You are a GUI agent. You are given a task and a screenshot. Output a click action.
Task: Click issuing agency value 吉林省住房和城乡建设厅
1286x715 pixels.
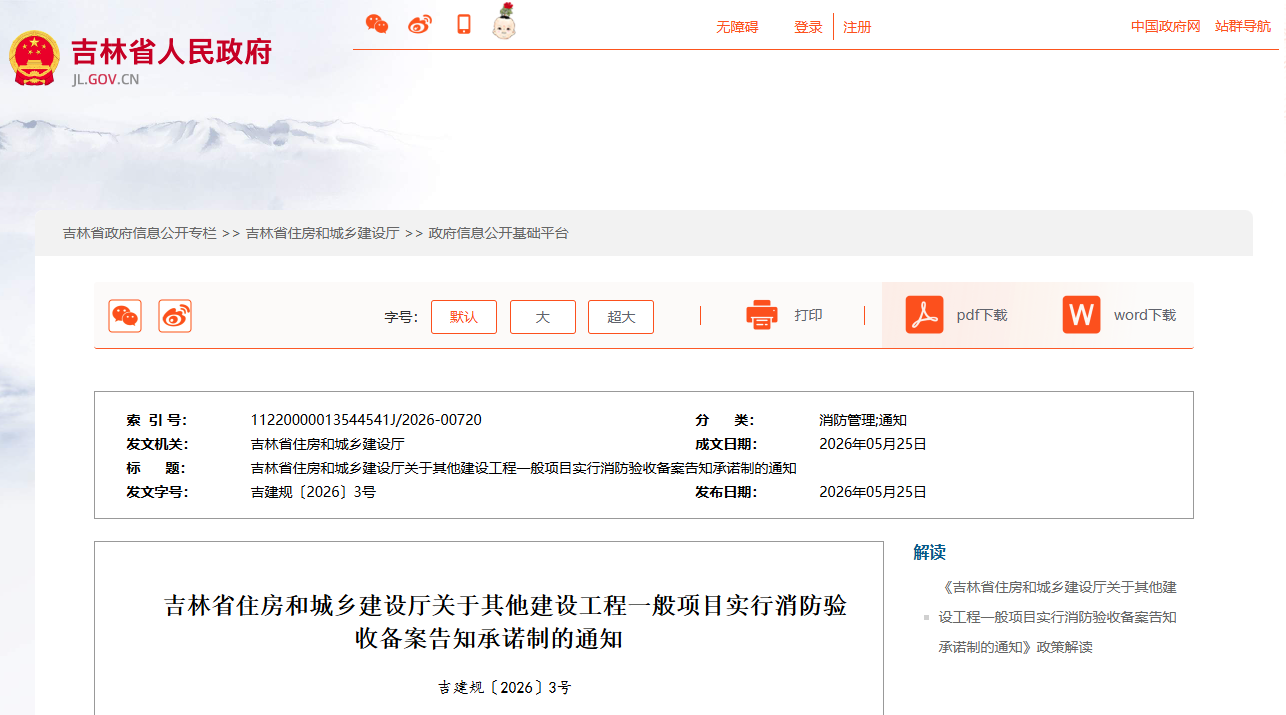[327, 444]
